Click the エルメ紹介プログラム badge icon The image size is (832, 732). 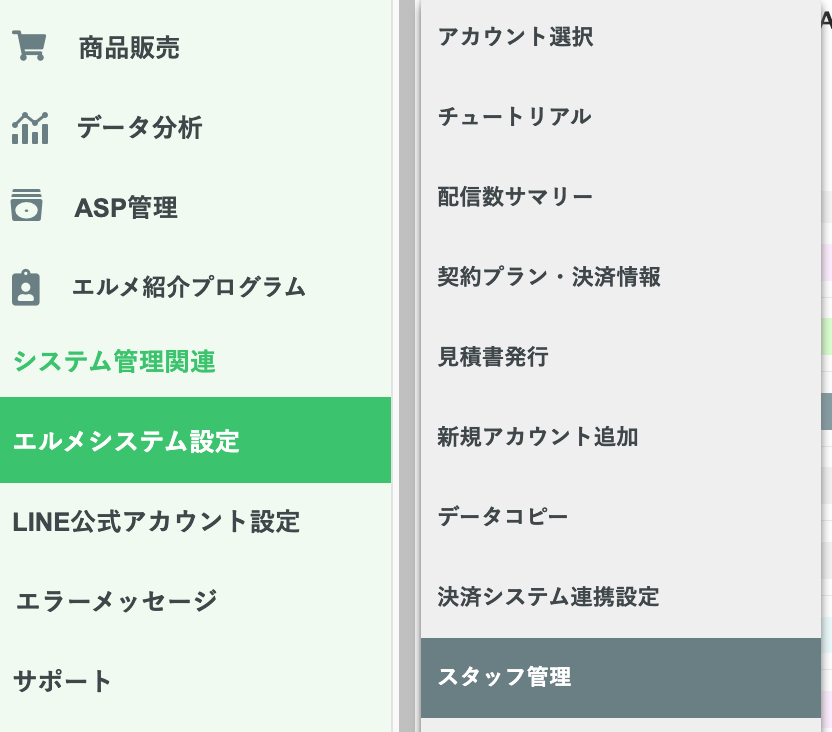coord(26,288)
